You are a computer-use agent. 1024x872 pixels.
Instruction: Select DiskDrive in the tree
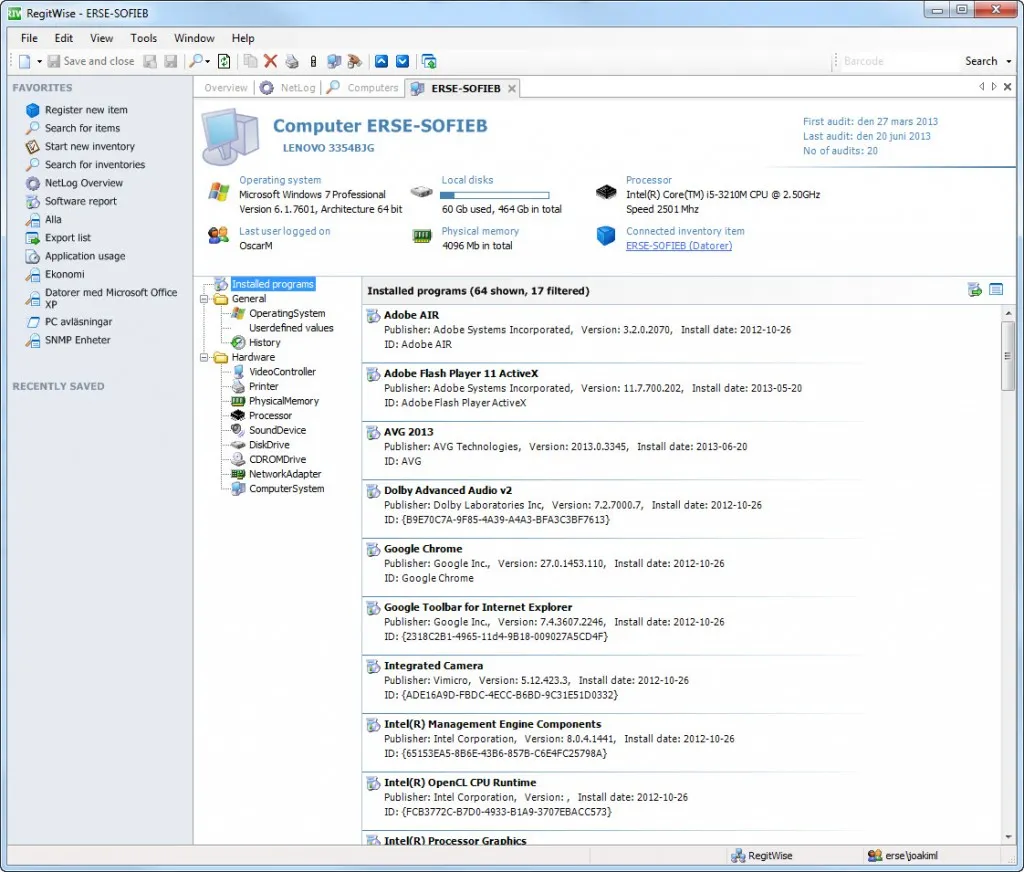(x=268, y=445)
